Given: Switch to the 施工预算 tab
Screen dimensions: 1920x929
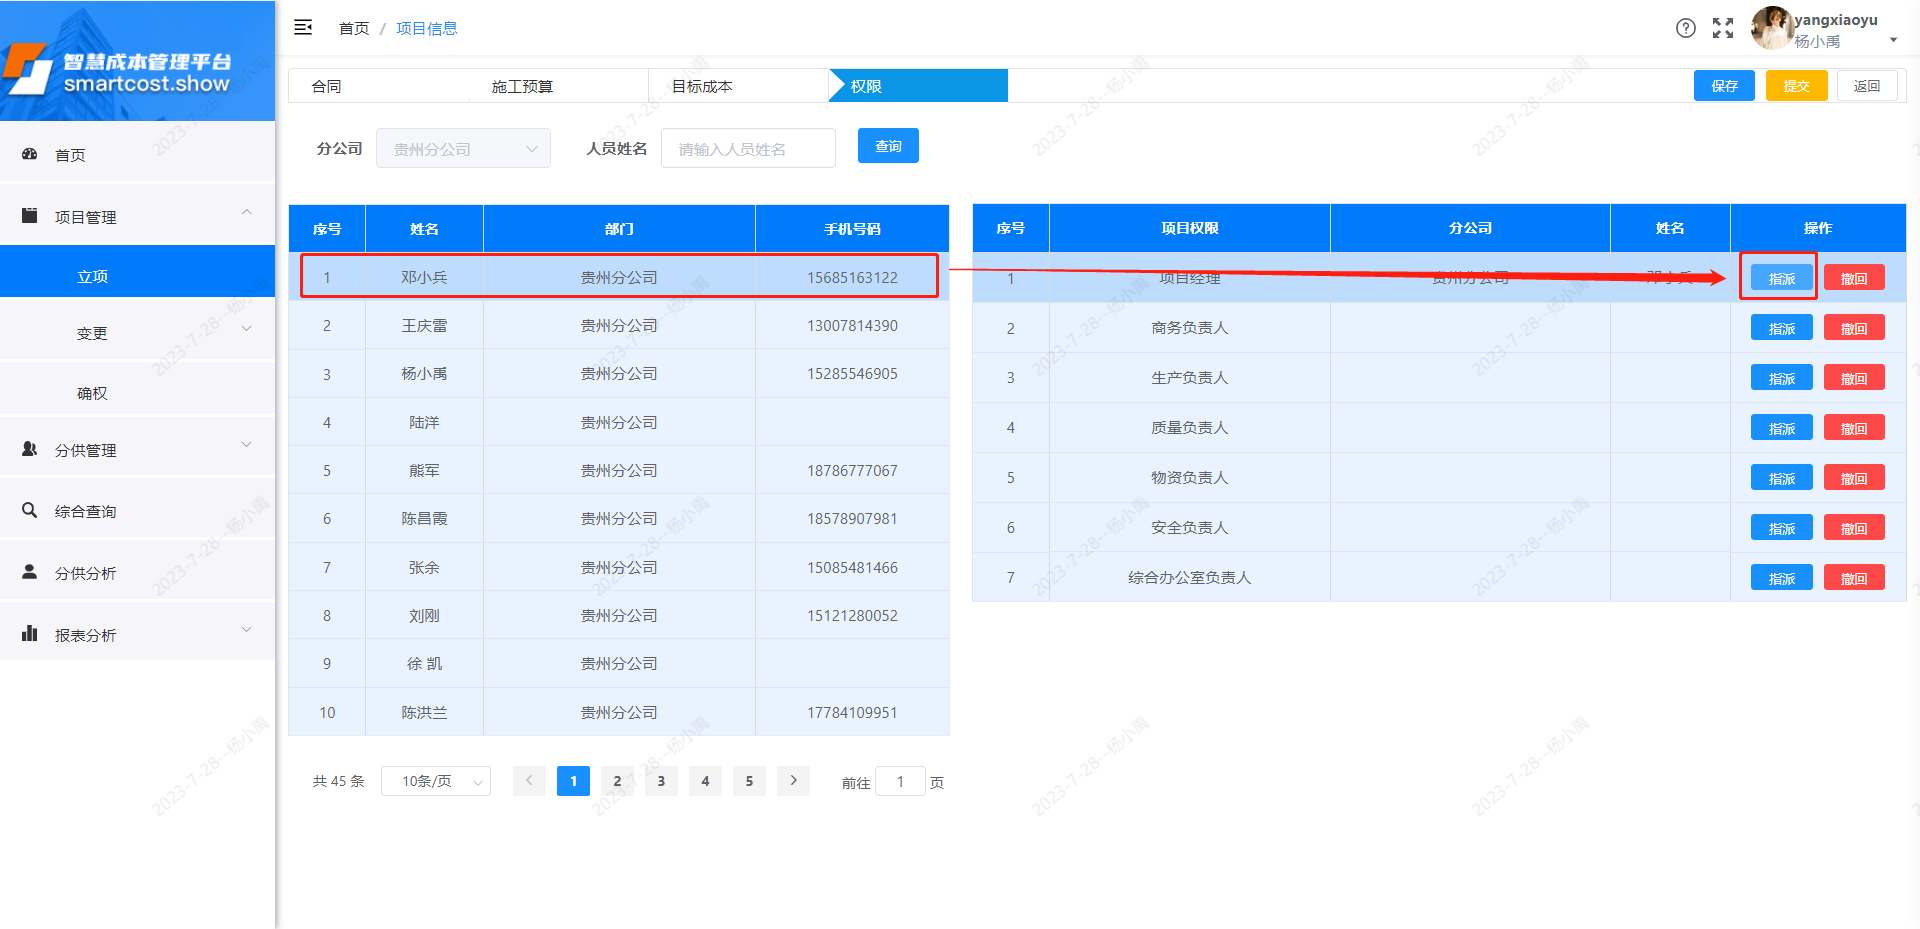Looking at the screenshot, I should coord(522,86).
